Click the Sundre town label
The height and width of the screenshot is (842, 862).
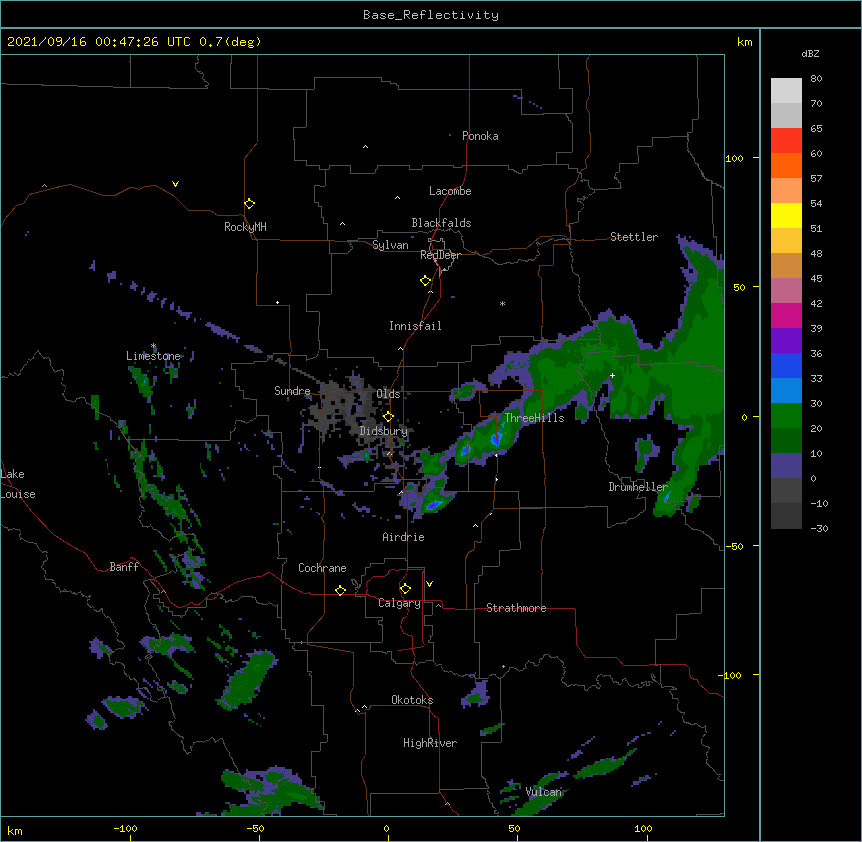292,391
